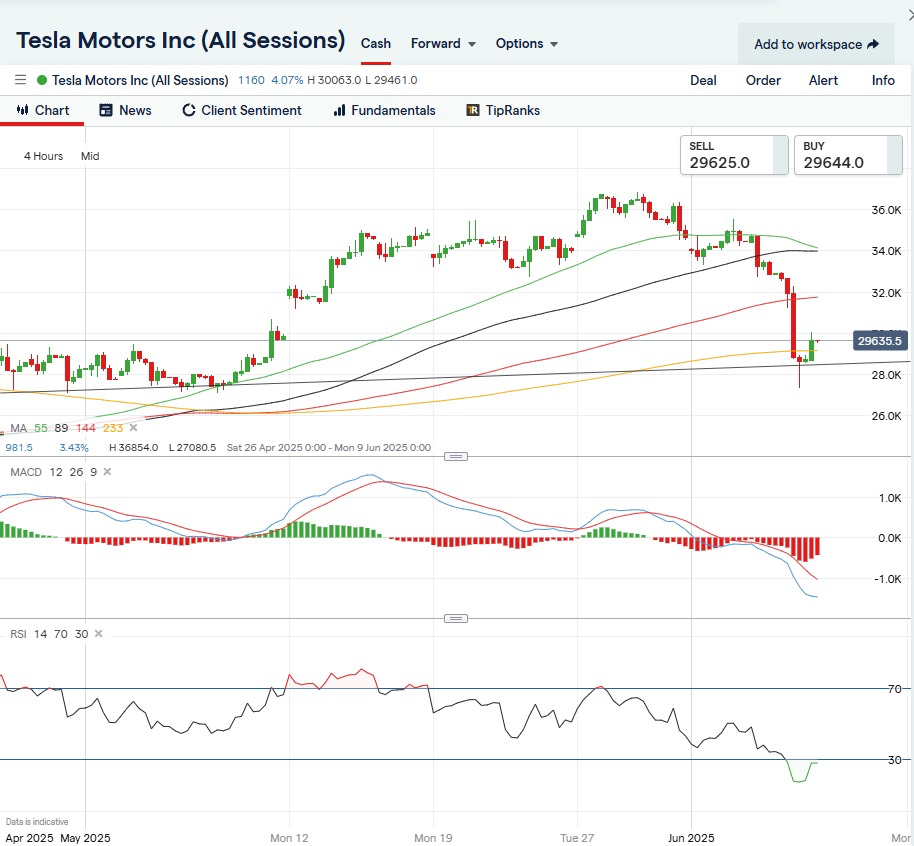Image resolution: width=914 pixels, height=846 pixels.
Task: Open the Deal panel
Action: (x=703, y=80)
